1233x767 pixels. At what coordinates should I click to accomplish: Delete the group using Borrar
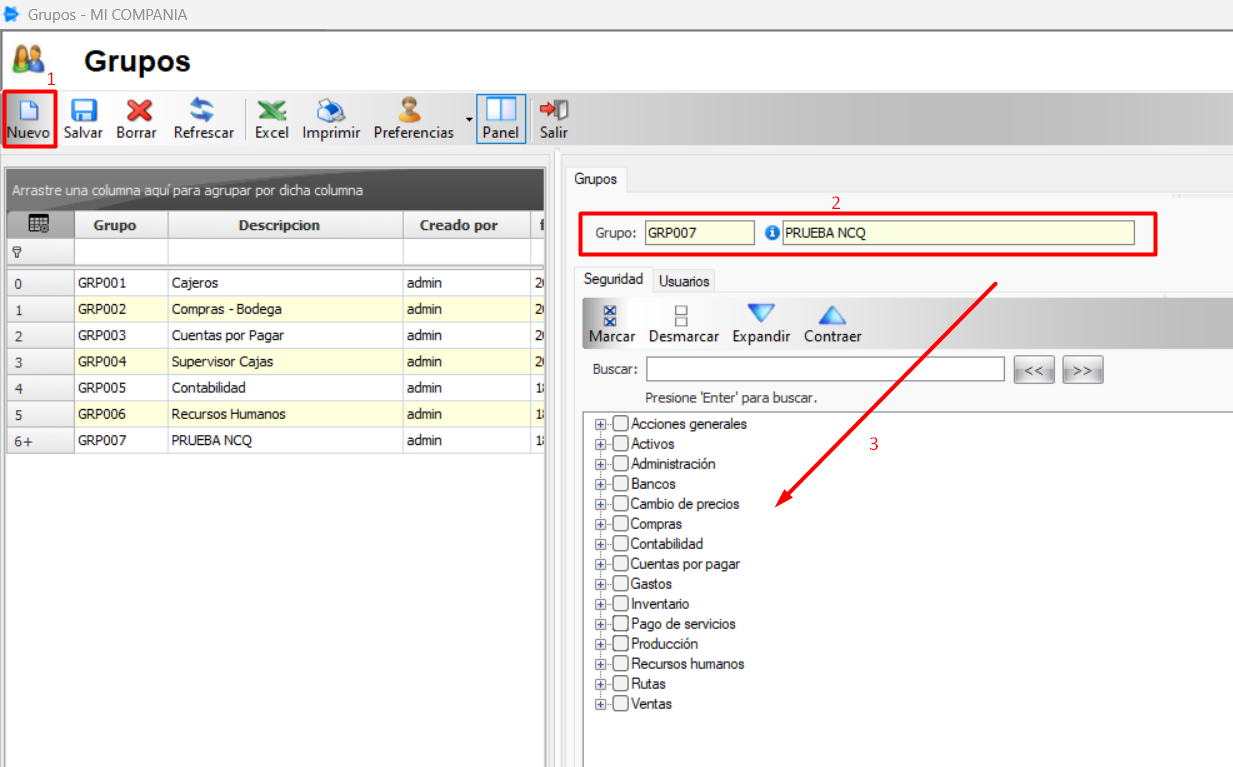coord(137,118)
